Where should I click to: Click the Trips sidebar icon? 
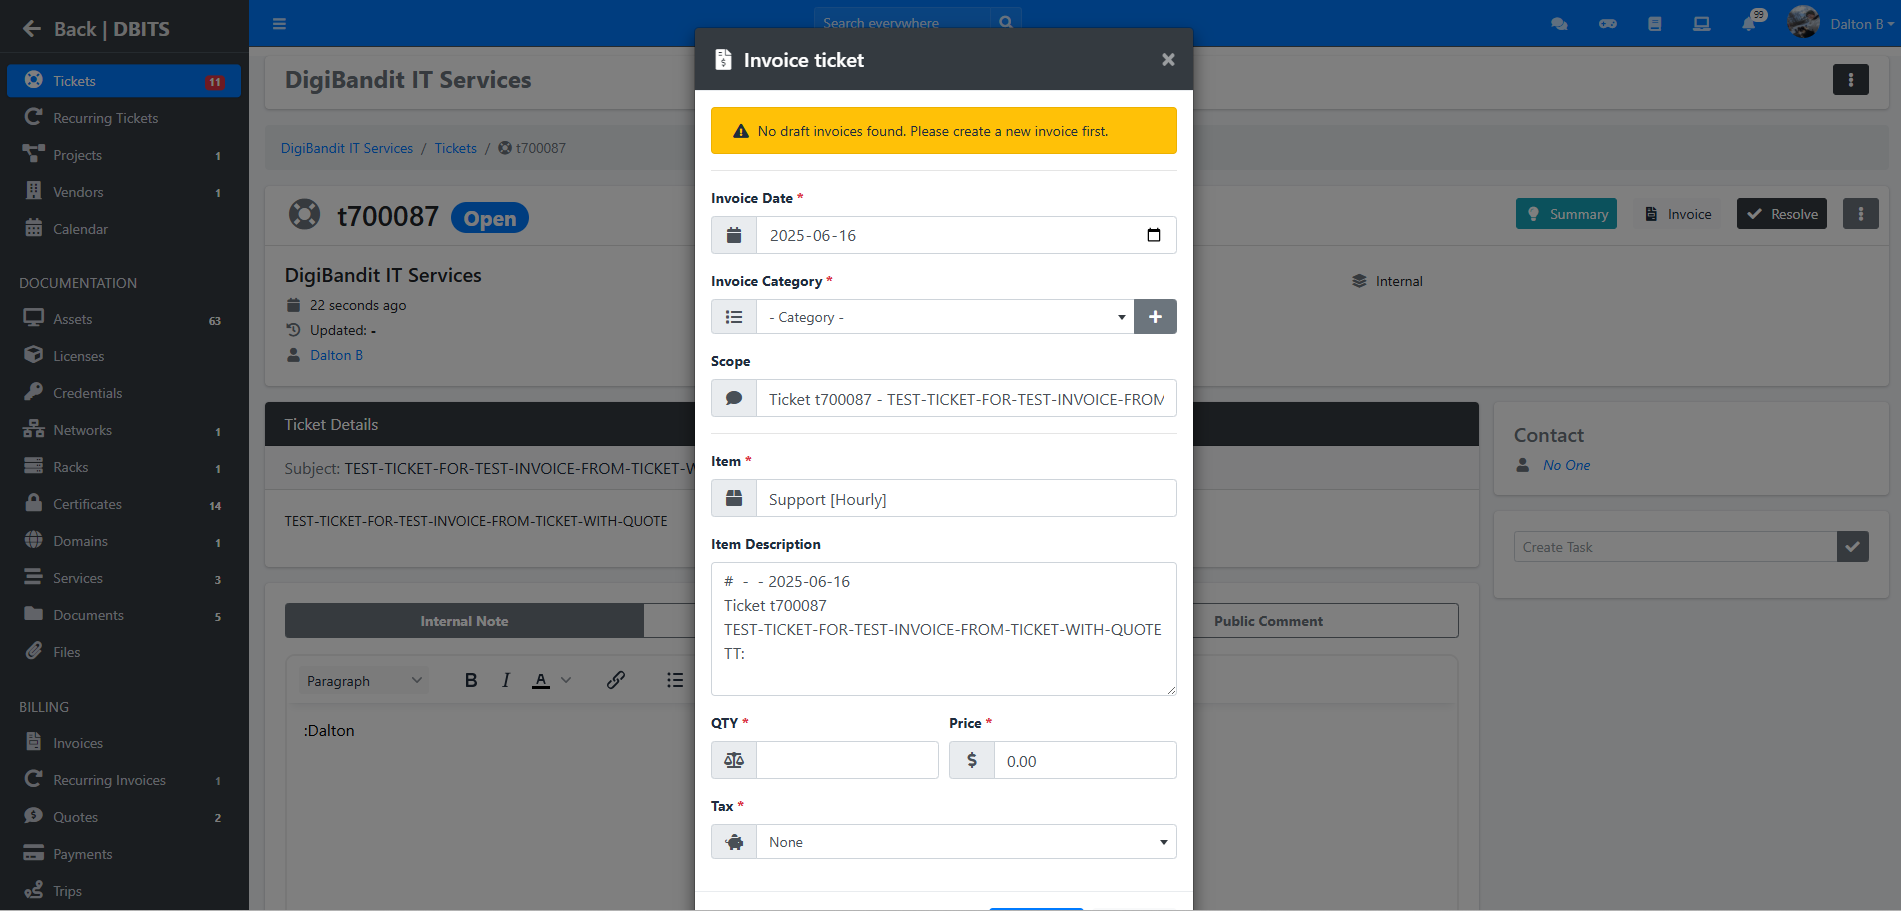point(34,890)
